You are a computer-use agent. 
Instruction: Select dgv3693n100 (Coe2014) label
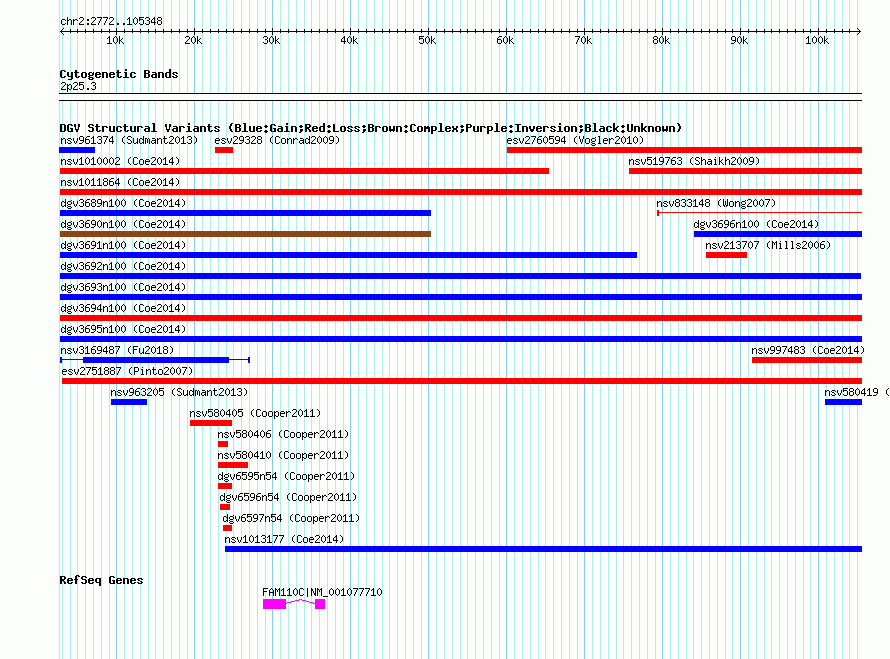[x=123, y=287]
